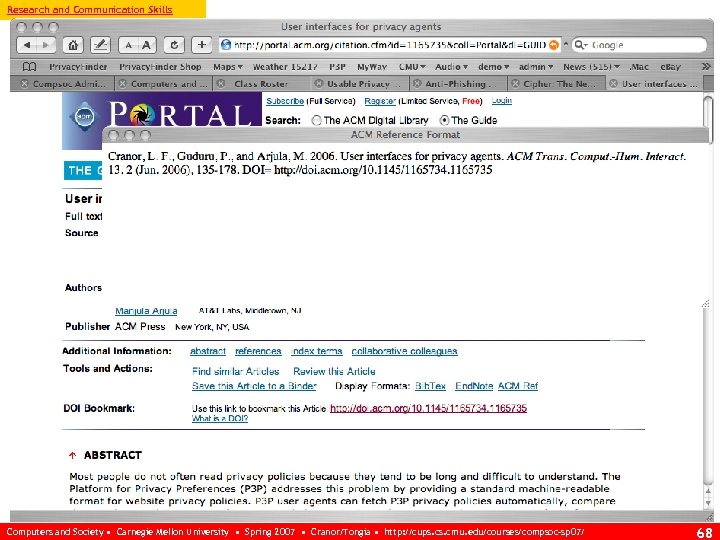The width and height of the screenshot is (720, 540).
Task: Open the Manjula Arjula author link
Action: click(x=146, y=311)
